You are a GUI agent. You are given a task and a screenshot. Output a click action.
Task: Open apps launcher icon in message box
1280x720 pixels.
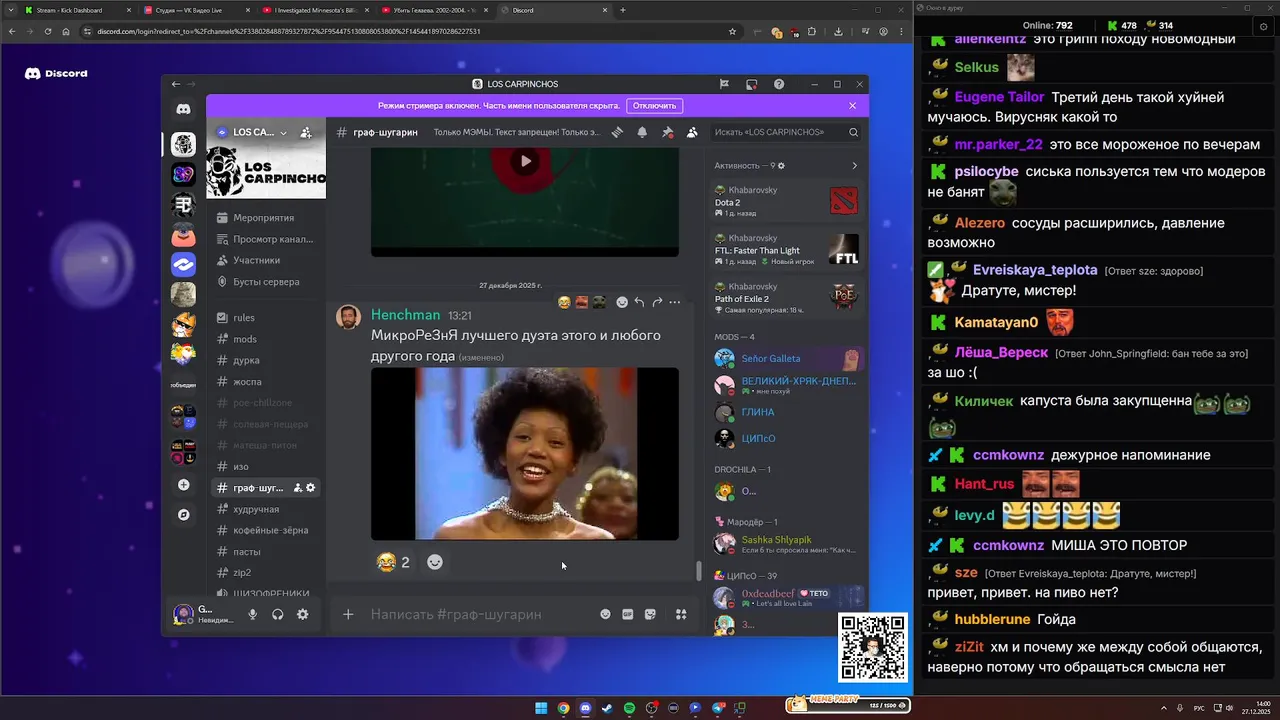click(681, 614)
